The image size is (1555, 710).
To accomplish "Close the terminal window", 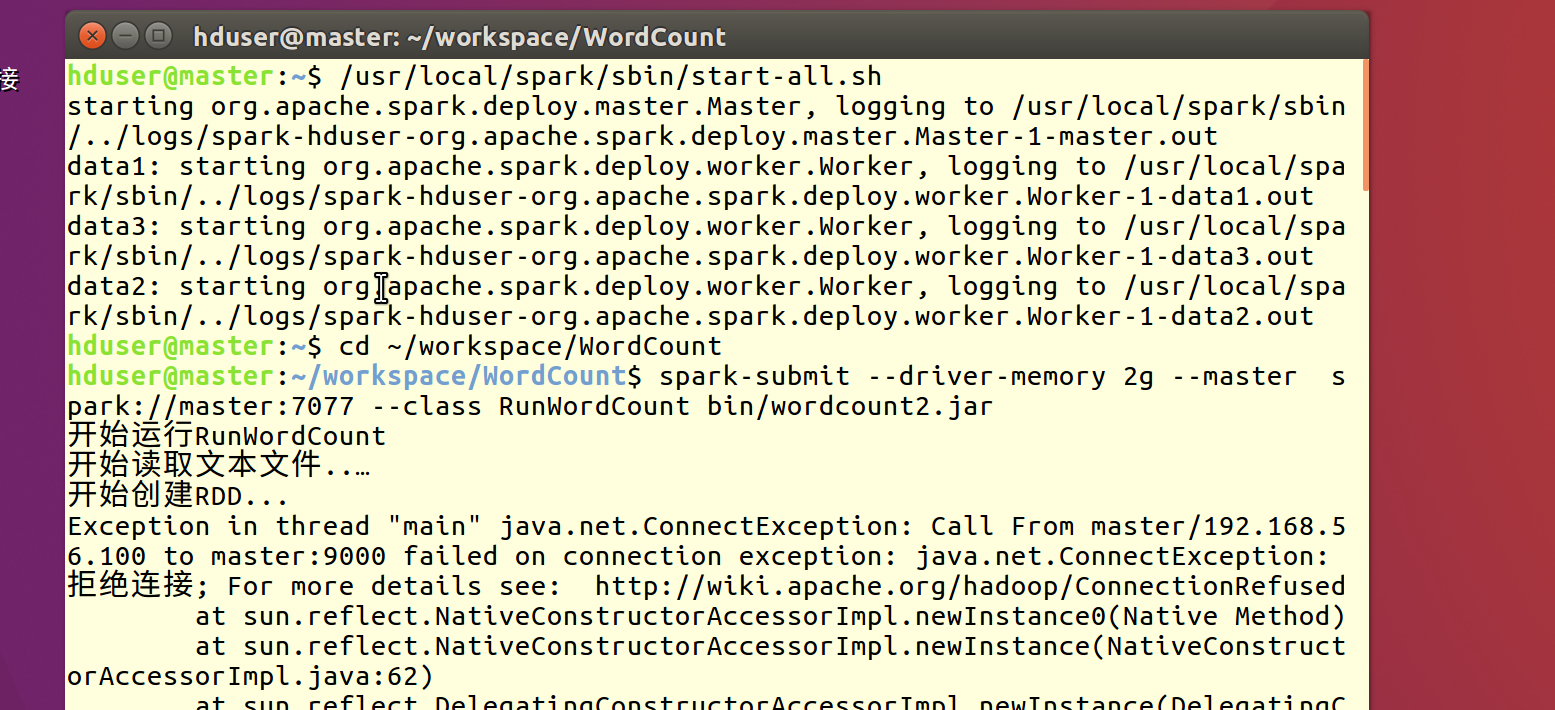I will (92, 37).
